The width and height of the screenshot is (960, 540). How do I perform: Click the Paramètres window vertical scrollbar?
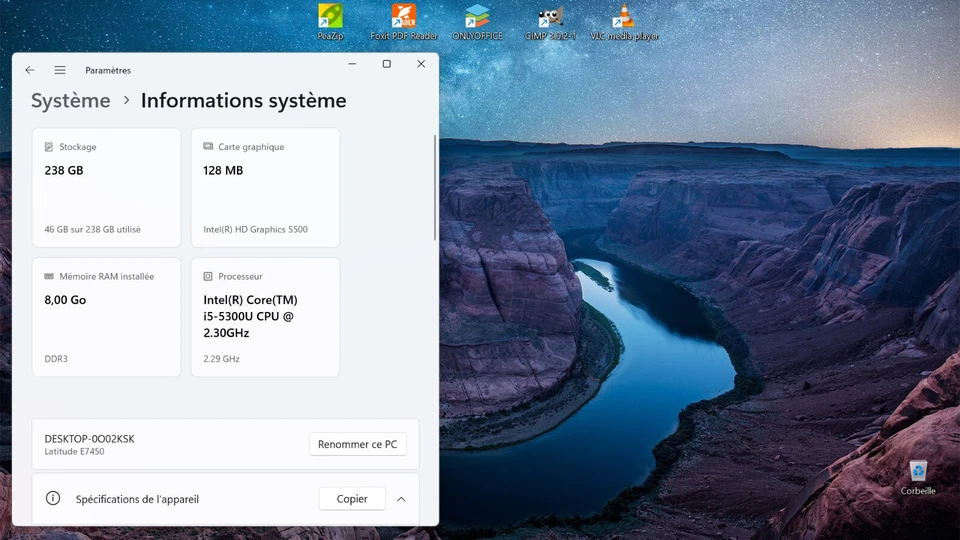[x=435, y=187]
